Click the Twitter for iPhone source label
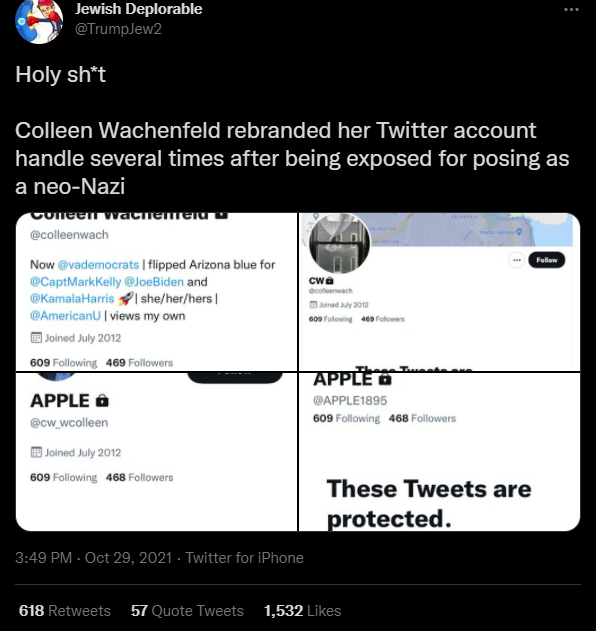Screen dimensions: 596x631 coord(244,558)
